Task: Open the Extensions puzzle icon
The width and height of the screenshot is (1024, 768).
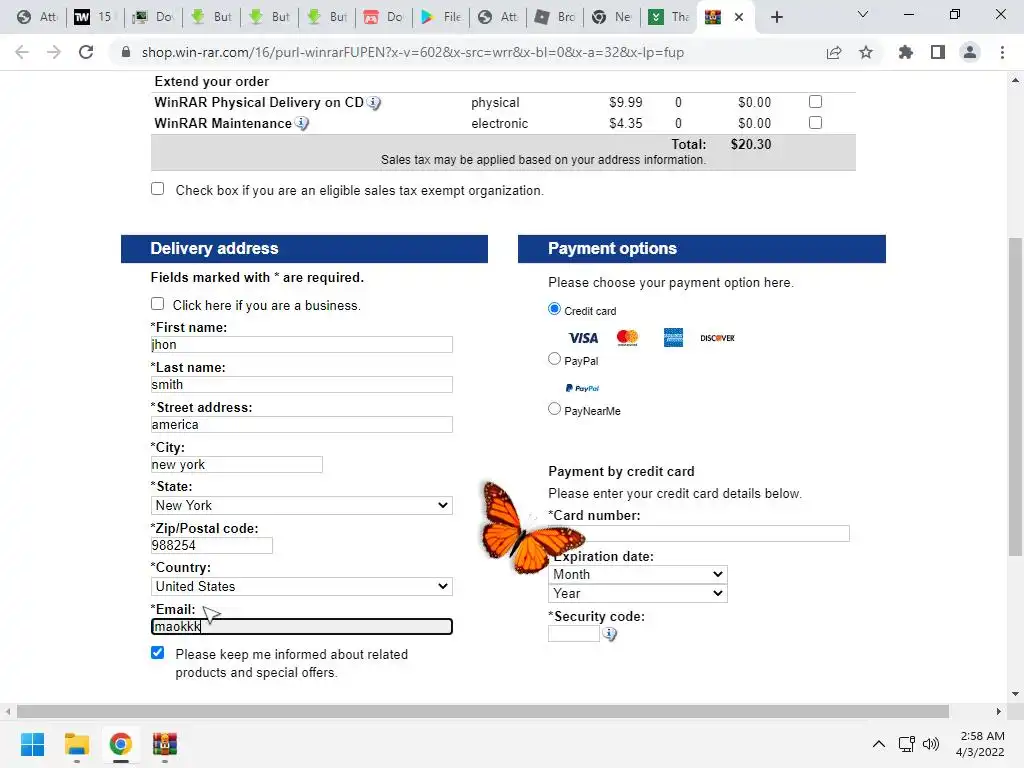Action: (x=905, y=52)
